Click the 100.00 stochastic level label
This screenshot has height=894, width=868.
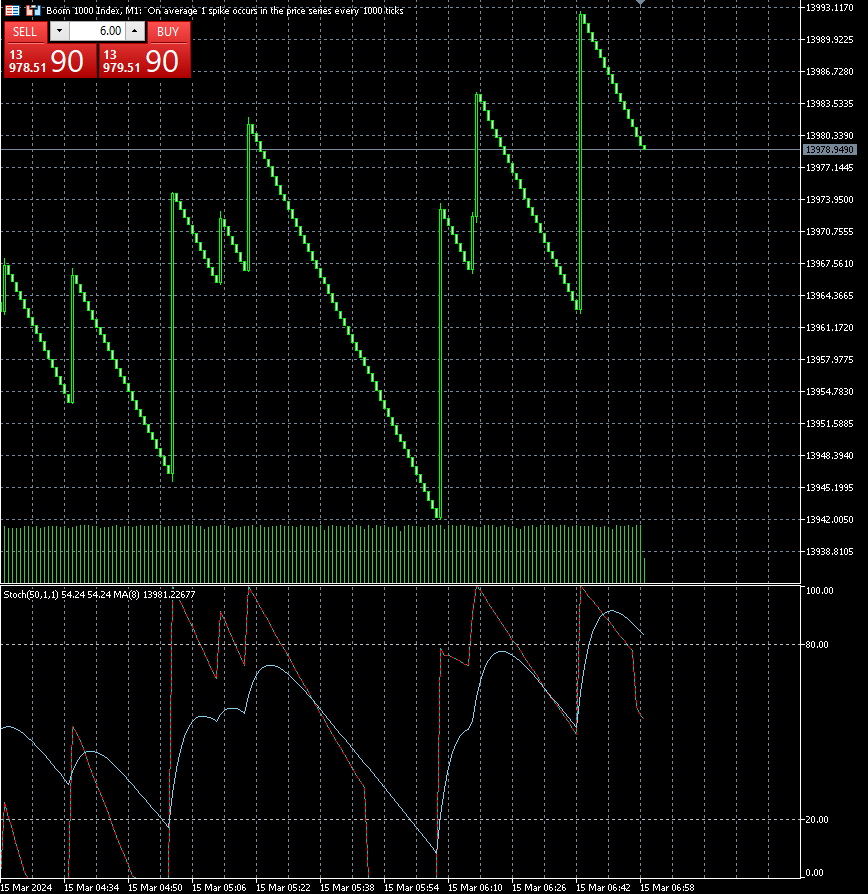point(820,590)
